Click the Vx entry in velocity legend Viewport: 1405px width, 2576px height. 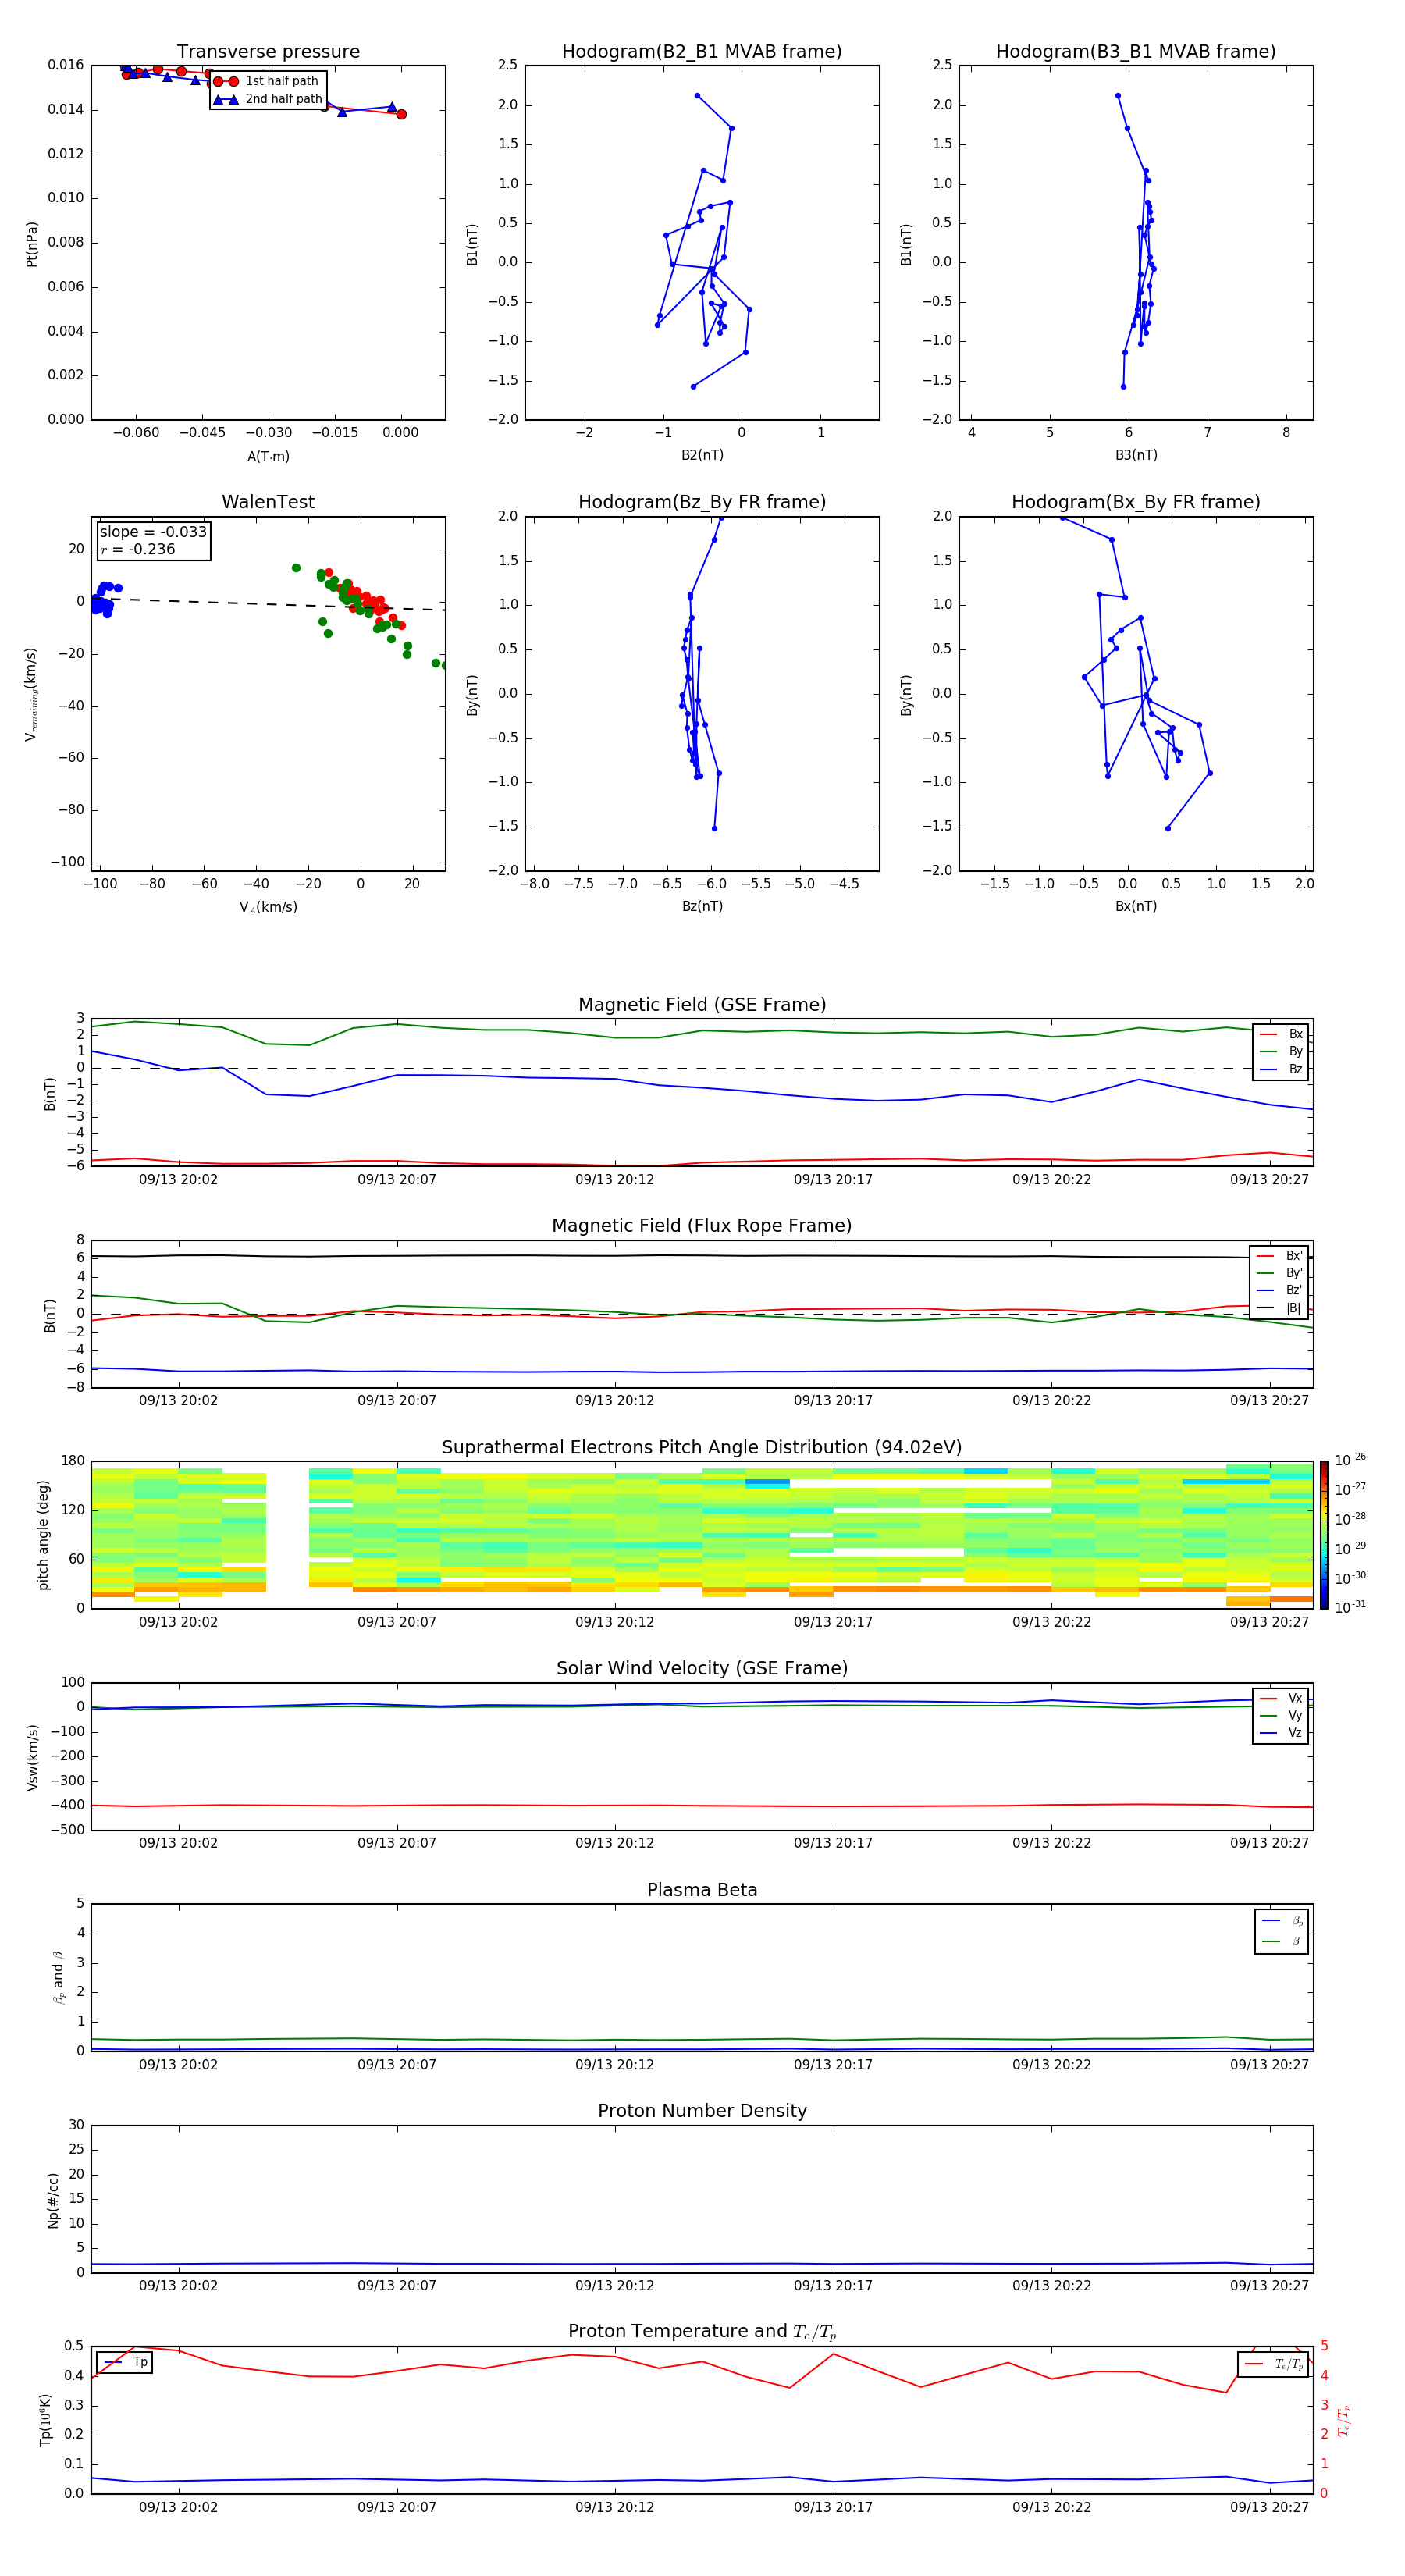point(1282,1698)
